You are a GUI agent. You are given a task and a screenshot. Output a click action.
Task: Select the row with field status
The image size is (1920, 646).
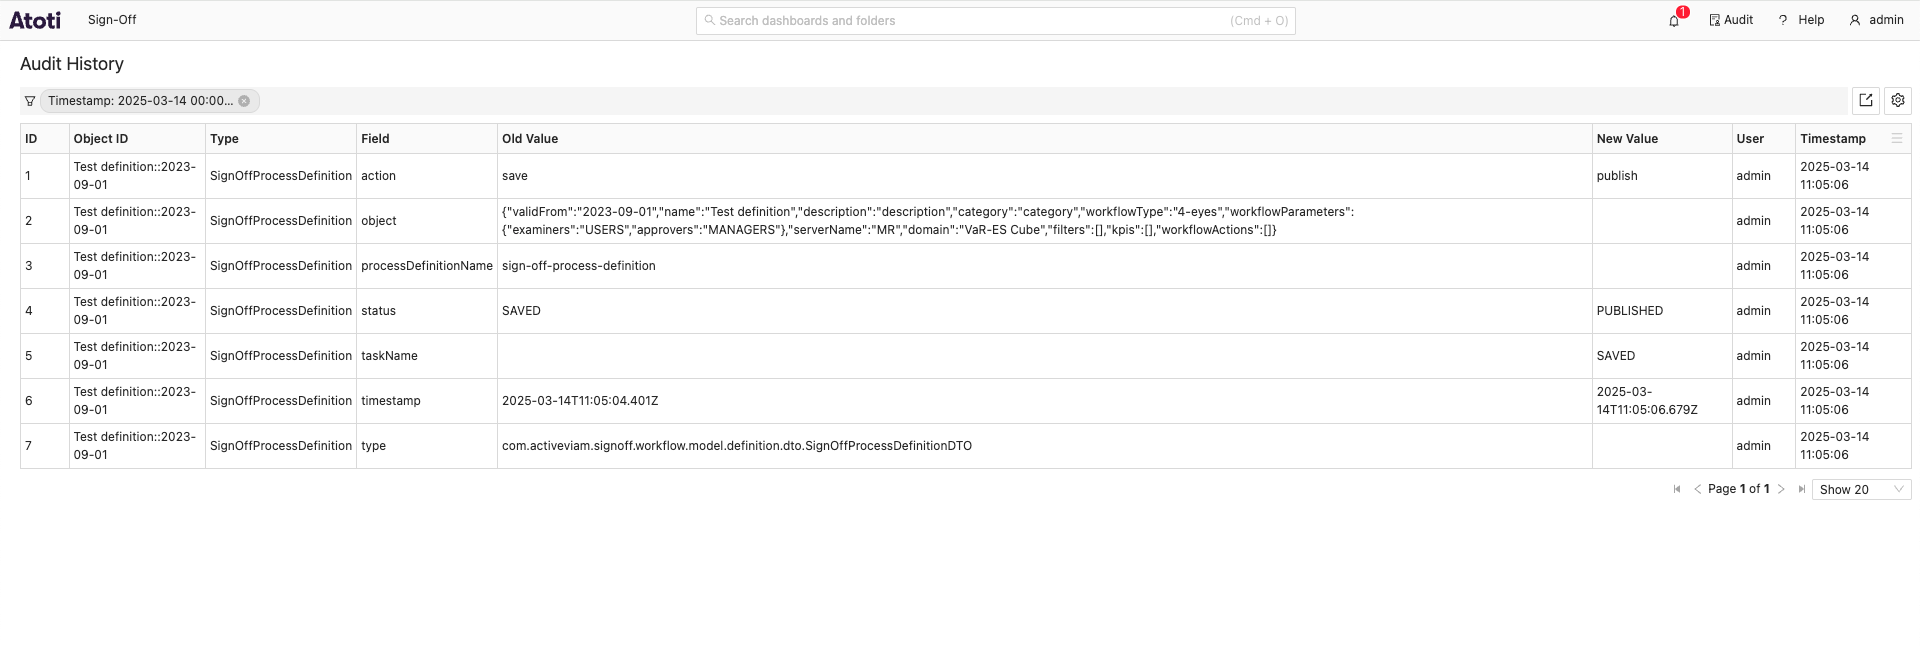pos(378,311)
